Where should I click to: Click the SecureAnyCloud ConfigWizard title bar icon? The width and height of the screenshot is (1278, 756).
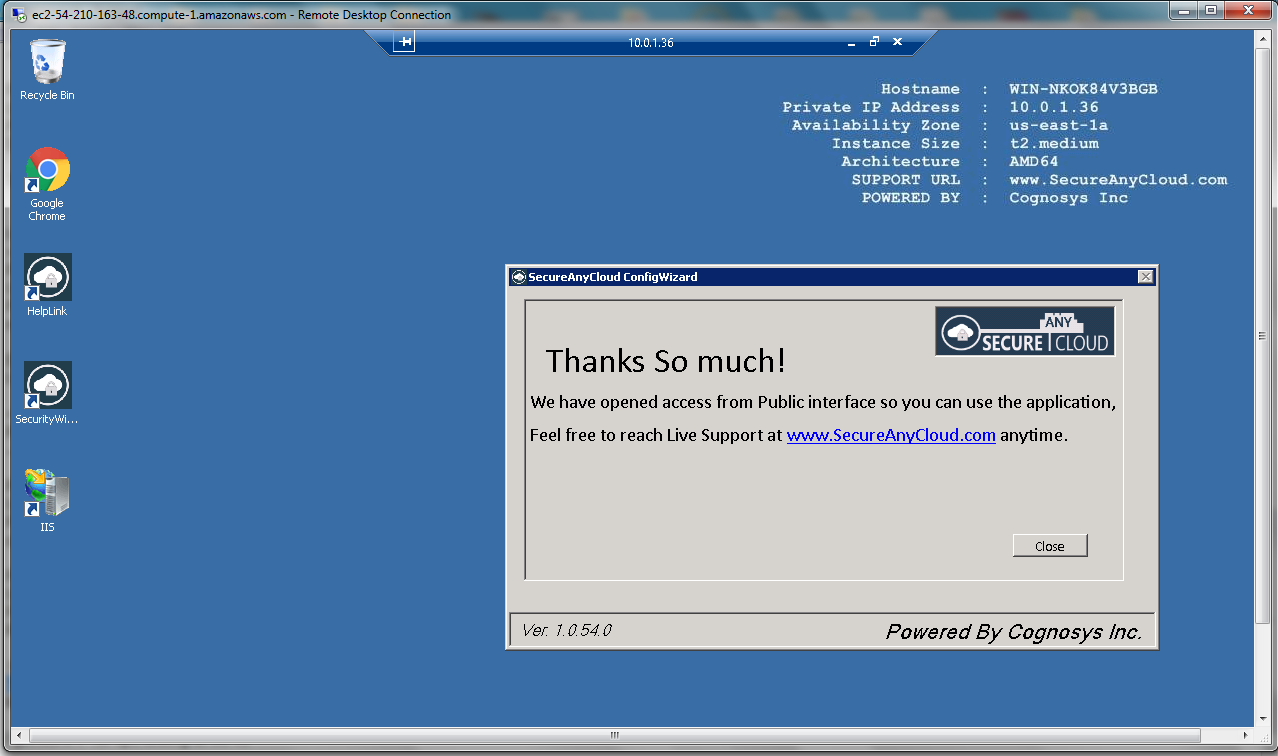(x=518, y=277)
